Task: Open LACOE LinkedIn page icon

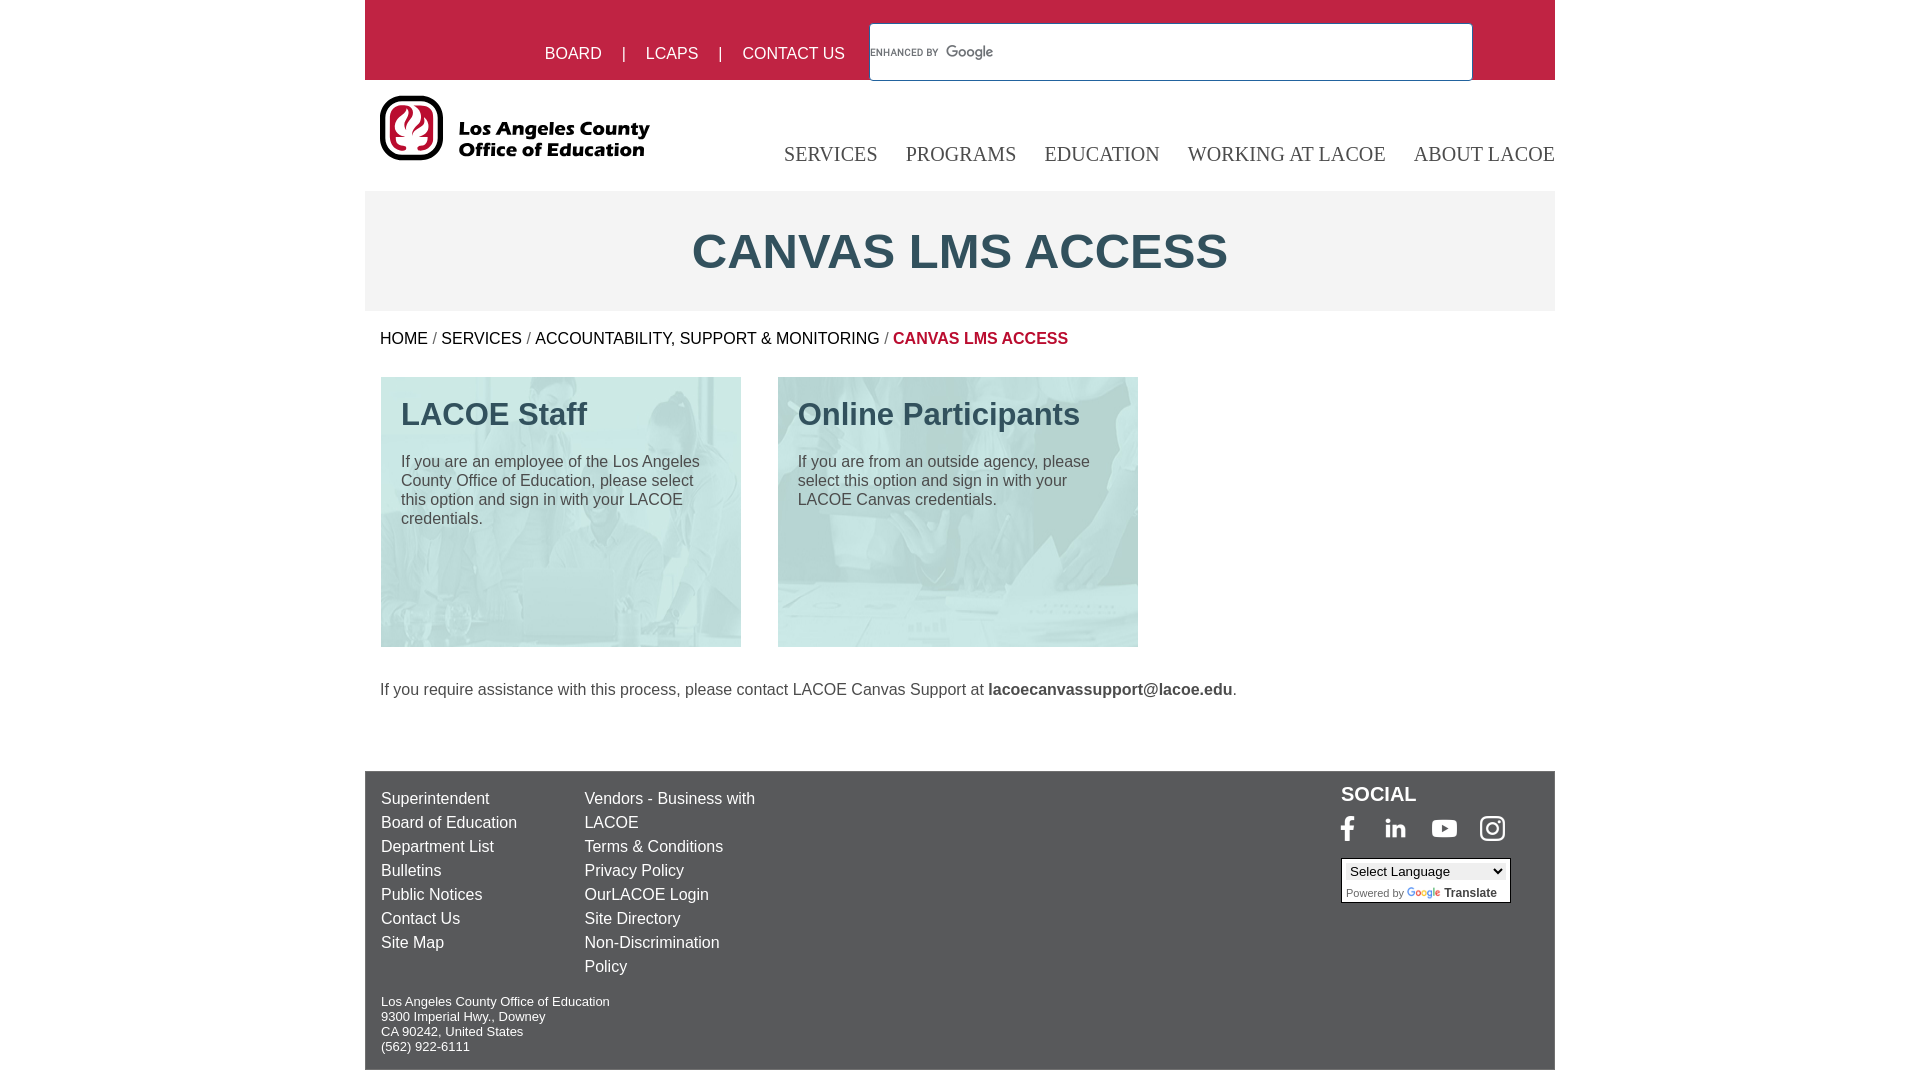Action: click(1395, 828)
